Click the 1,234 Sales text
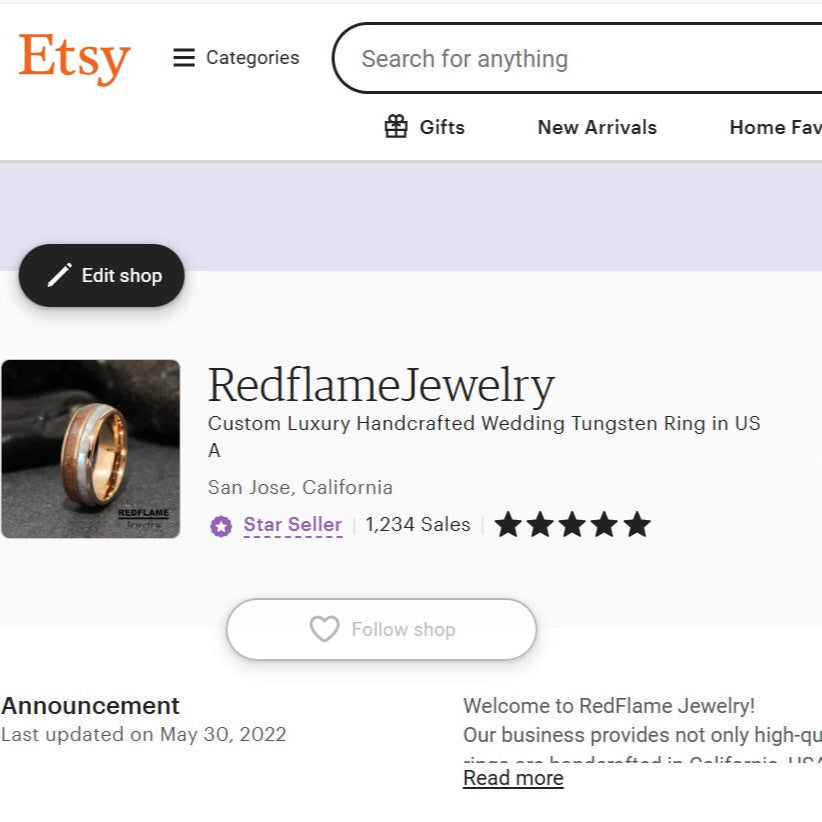 coord(418,525)
